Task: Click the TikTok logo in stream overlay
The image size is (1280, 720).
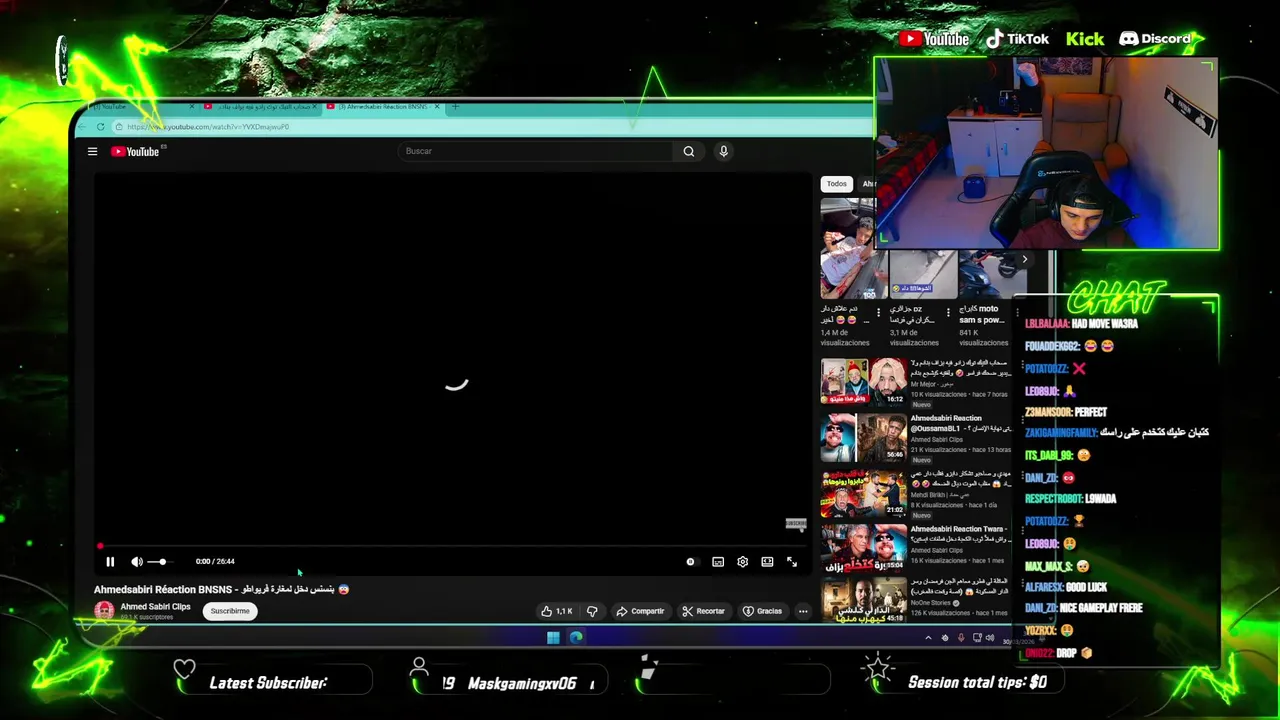Action: [x=1017, y=39]
